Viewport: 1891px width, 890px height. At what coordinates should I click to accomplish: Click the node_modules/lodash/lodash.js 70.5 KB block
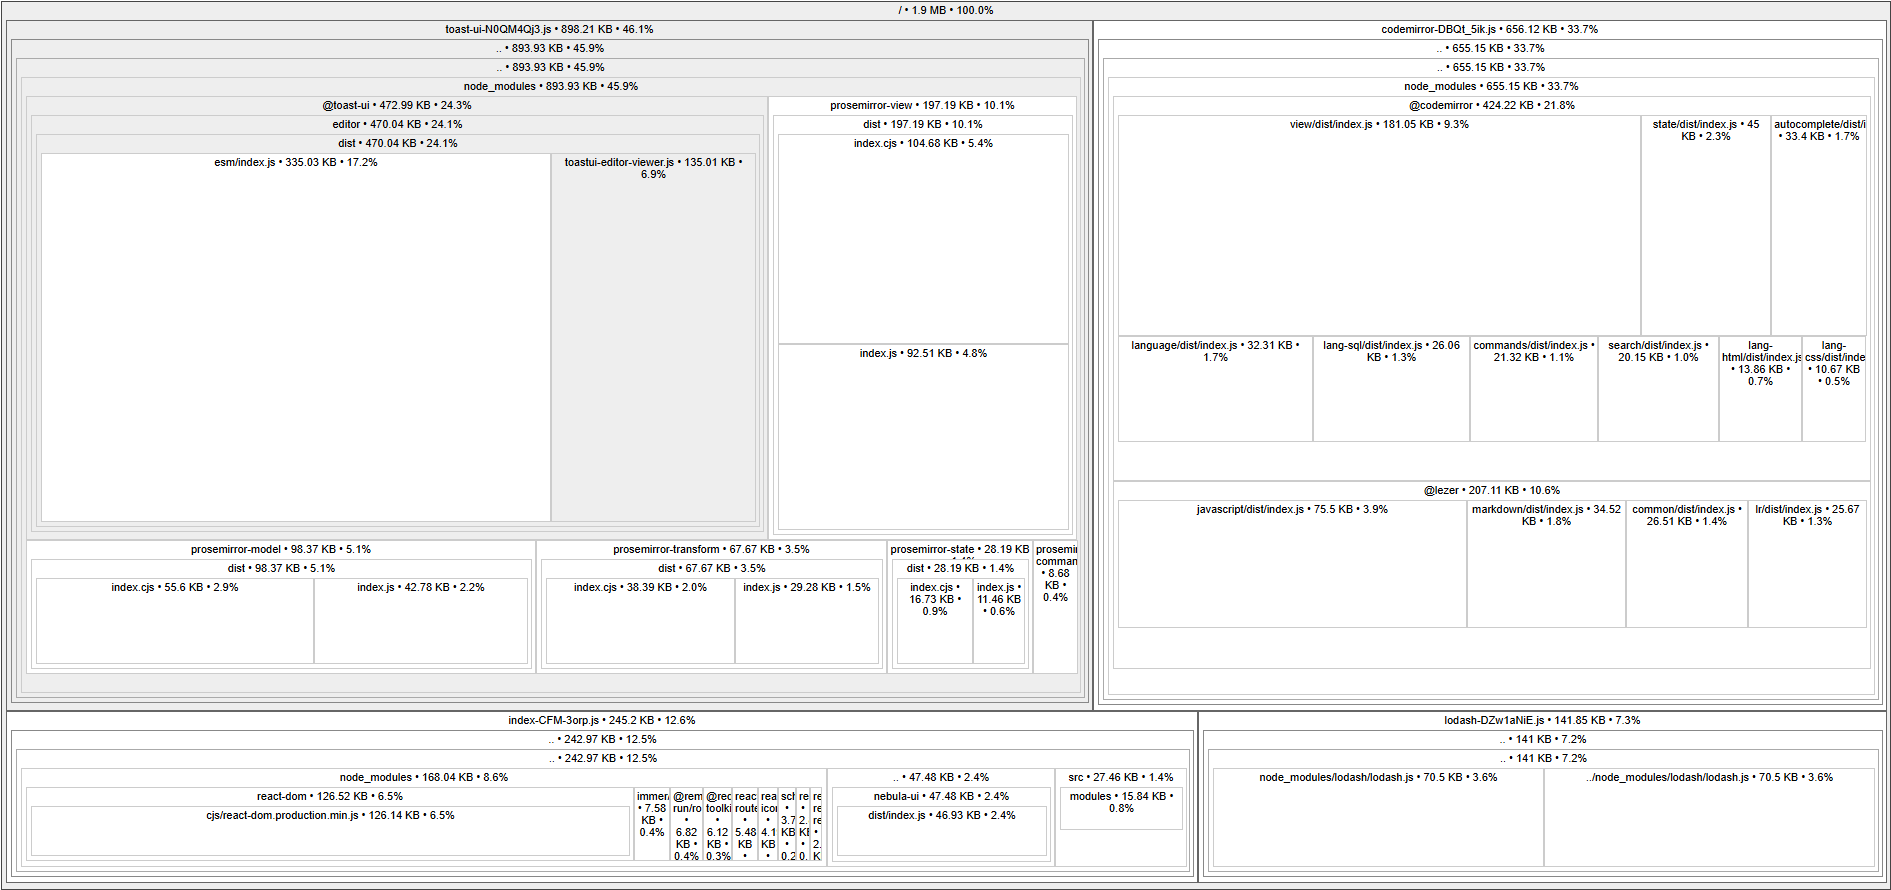pos(1378,817)
